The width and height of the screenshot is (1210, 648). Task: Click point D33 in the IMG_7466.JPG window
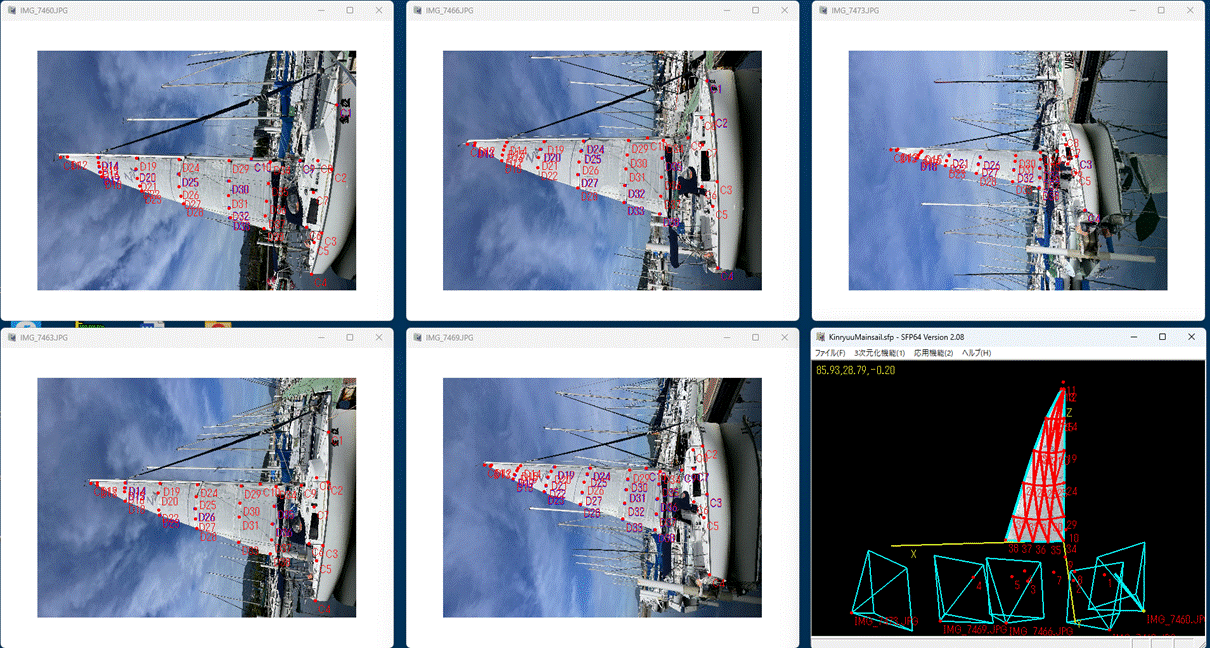click(636, 211)
